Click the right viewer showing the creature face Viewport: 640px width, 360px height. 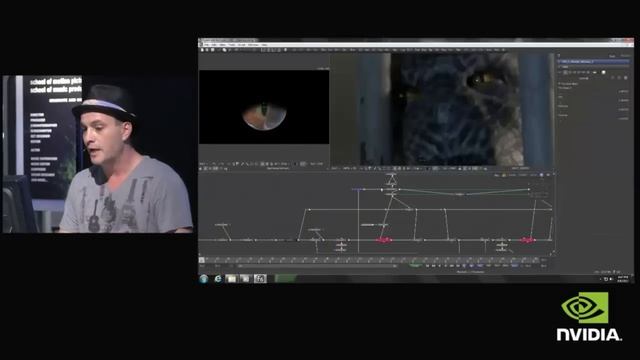[x=442, y=109]
